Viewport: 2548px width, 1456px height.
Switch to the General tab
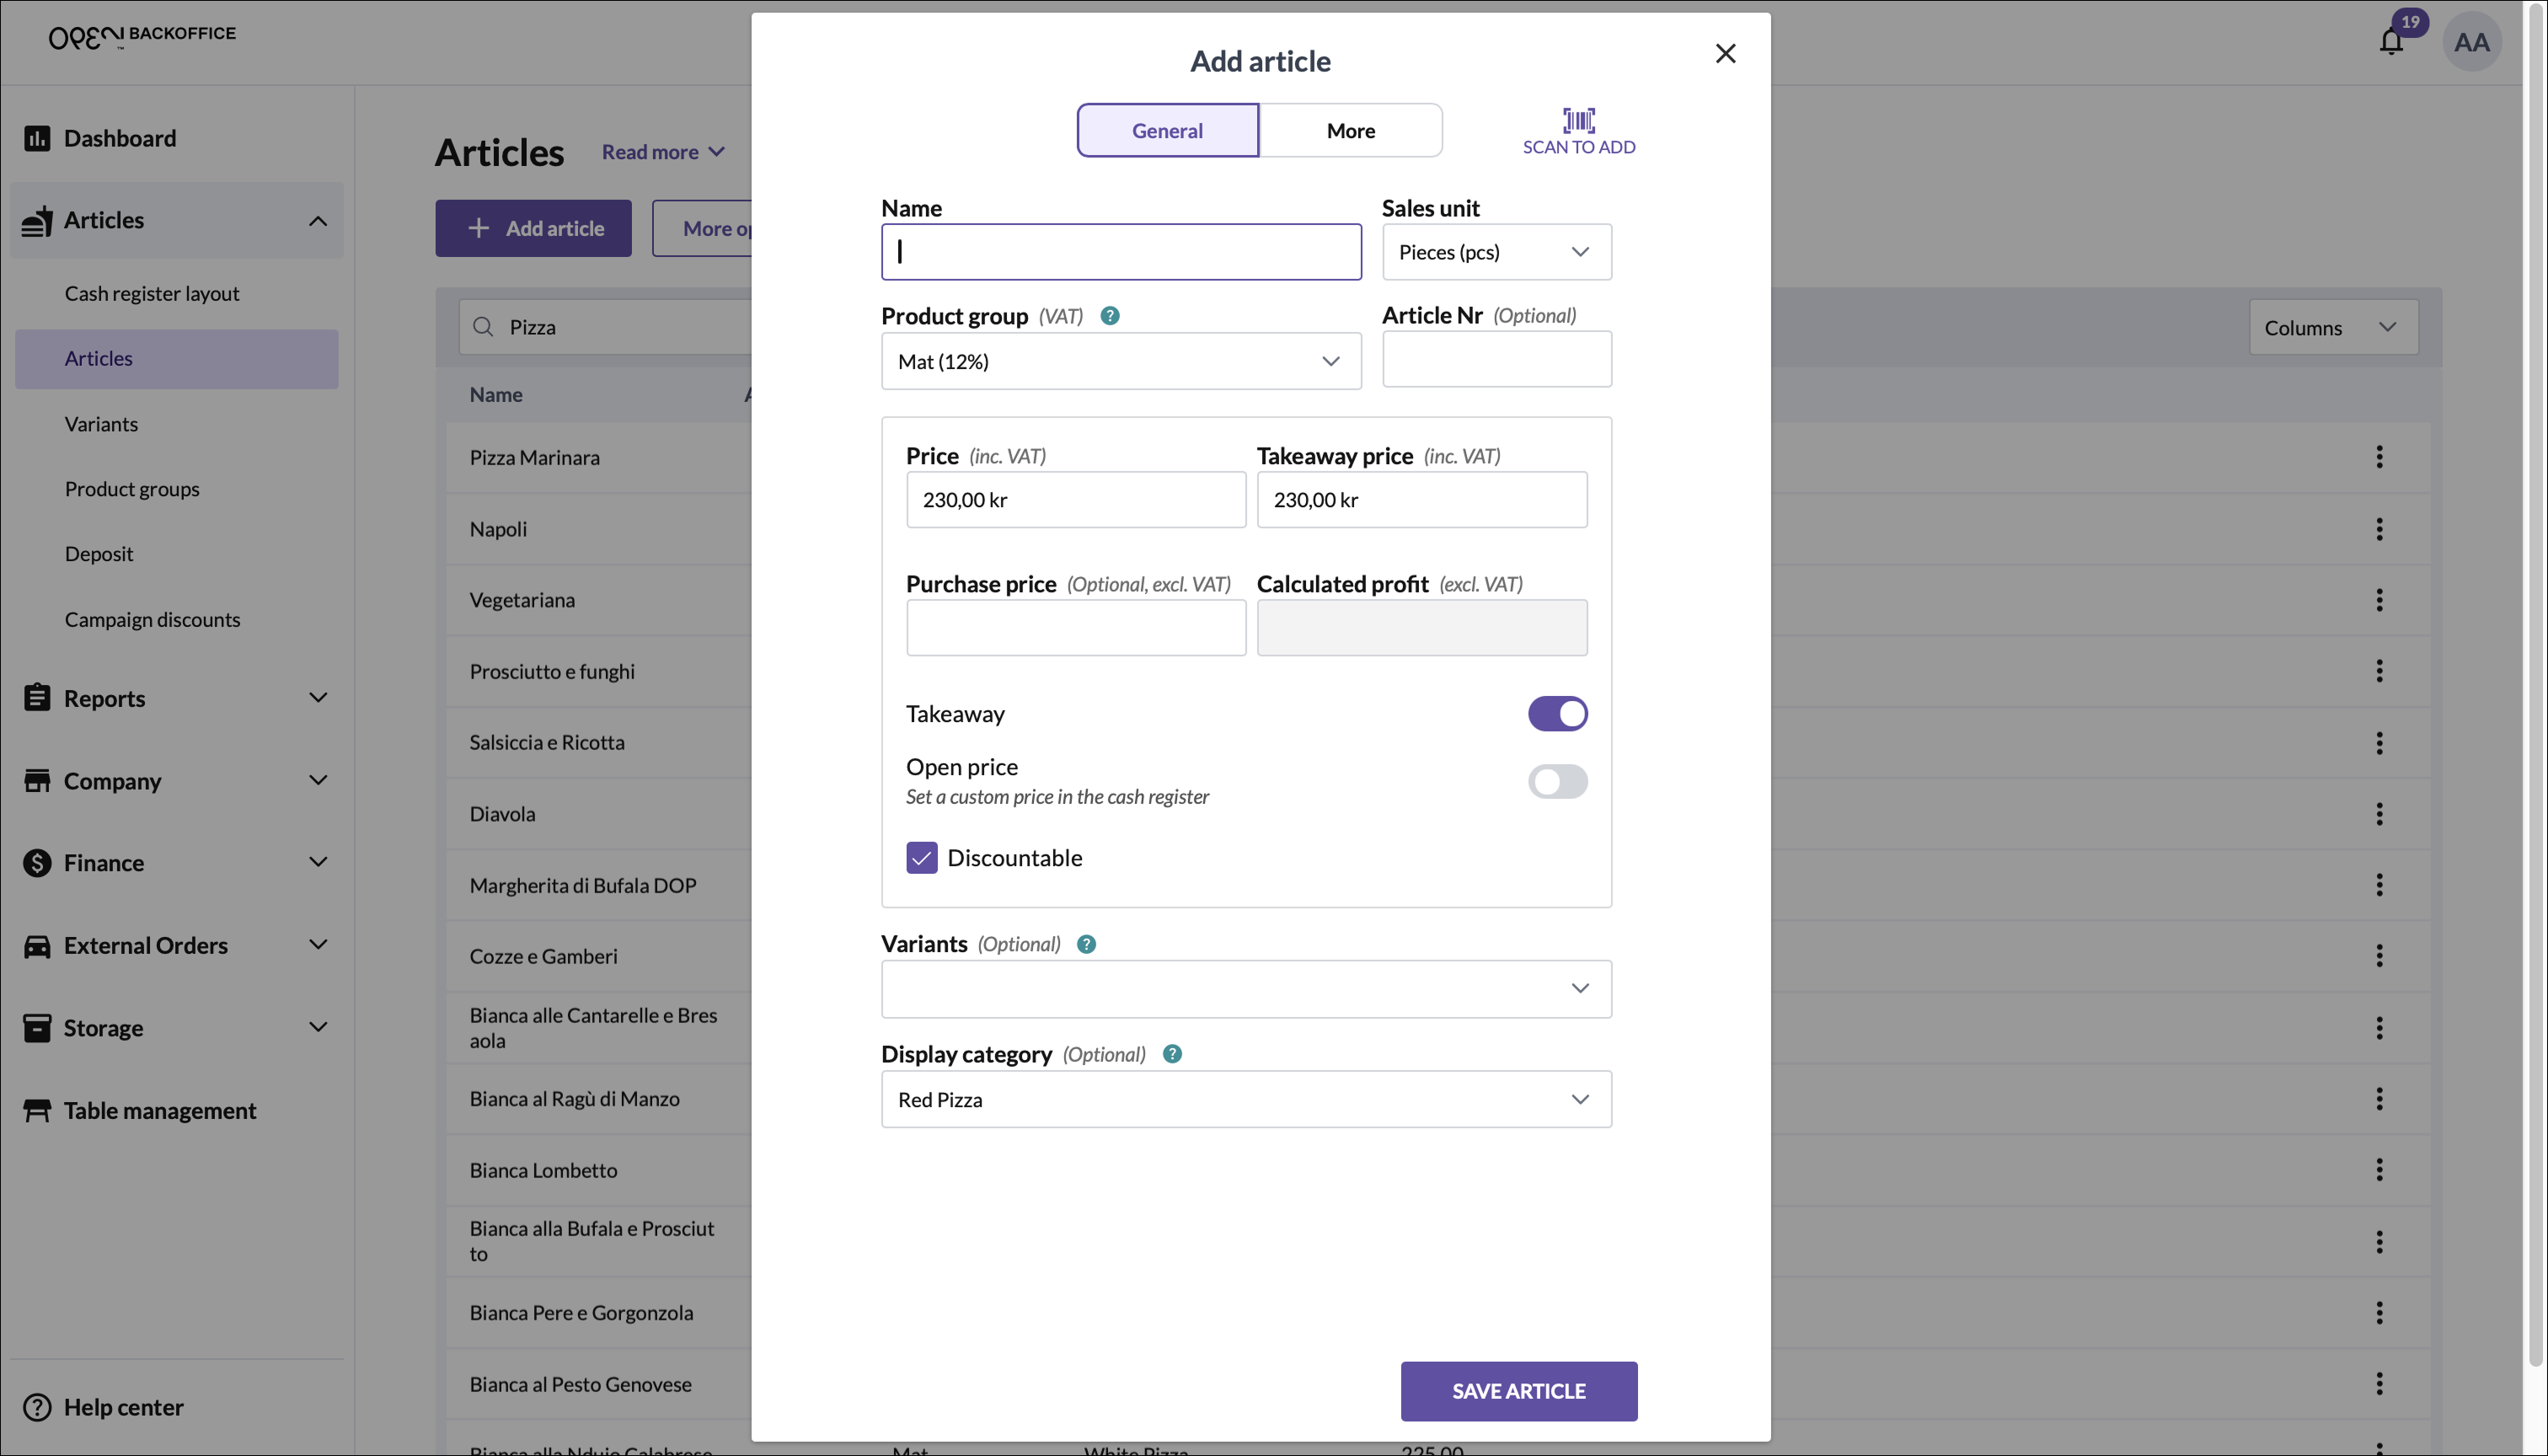tap(1167, 130)
